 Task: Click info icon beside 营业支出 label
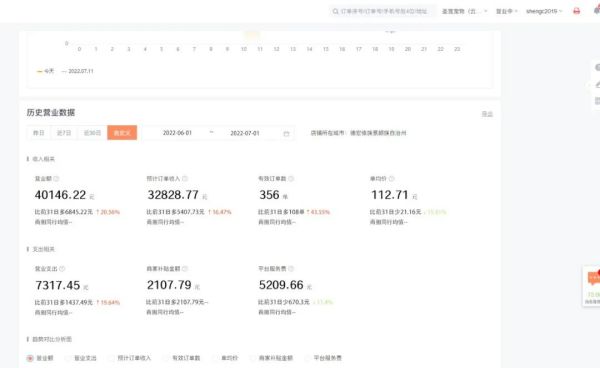(62, 269)
